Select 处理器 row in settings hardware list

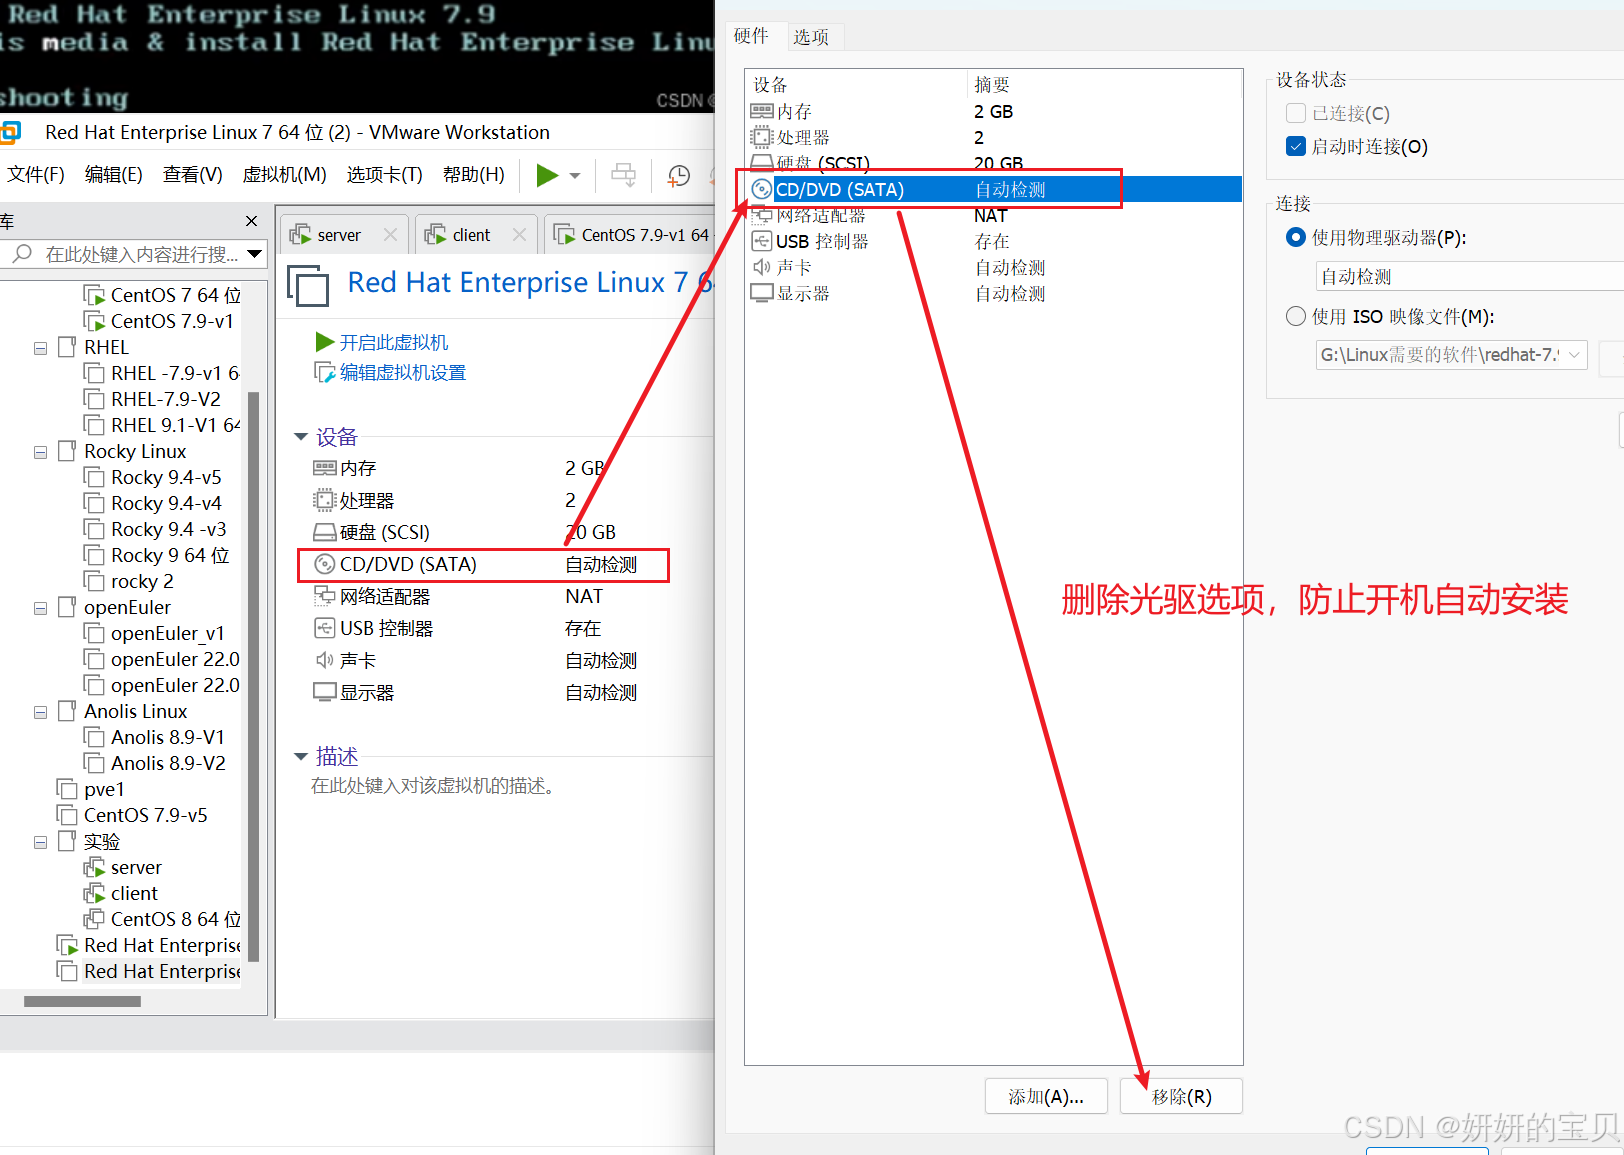pos(993,137)
